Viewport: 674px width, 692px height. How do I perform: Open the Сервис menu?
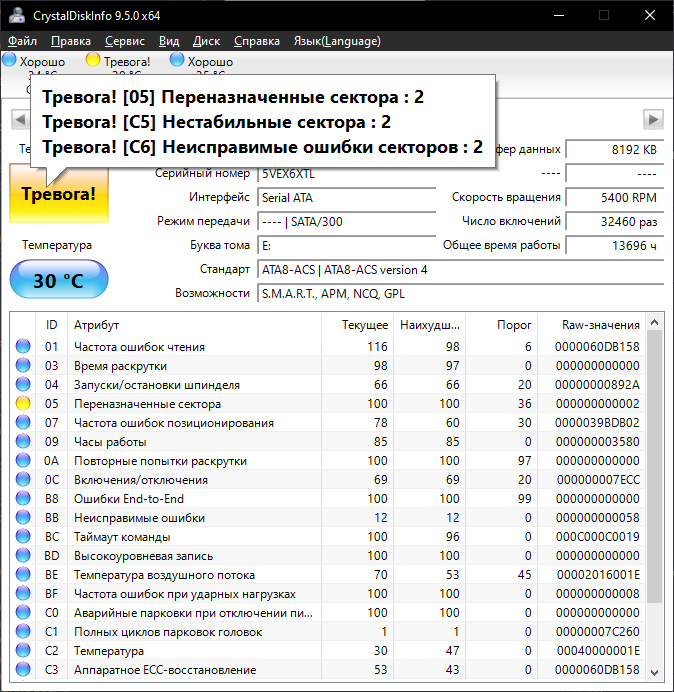pos(124,41)
